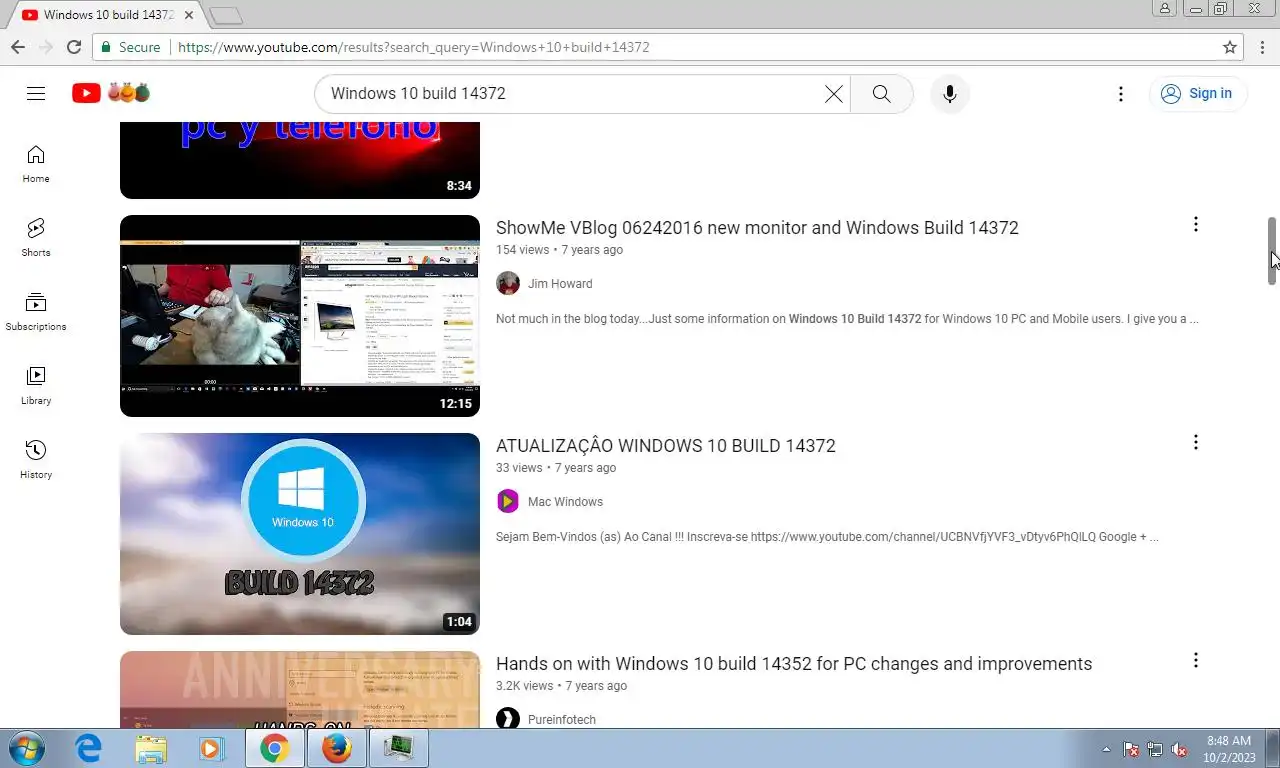Open the monitor app taskbar button
The width and height of the screenshot is (1280, 768).
pos(399,748)
